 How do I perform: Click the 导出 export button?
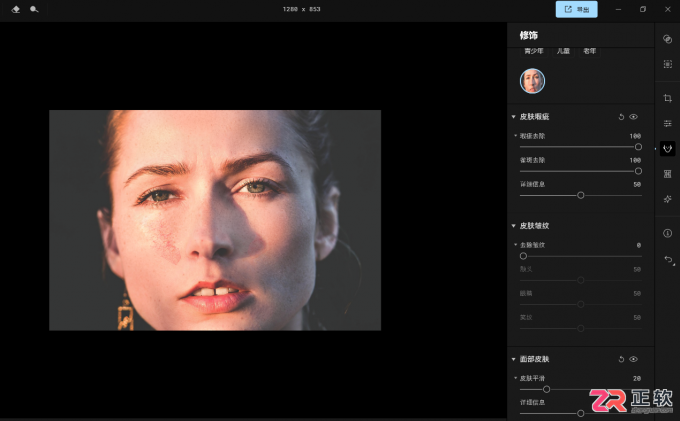click(576, 9)
